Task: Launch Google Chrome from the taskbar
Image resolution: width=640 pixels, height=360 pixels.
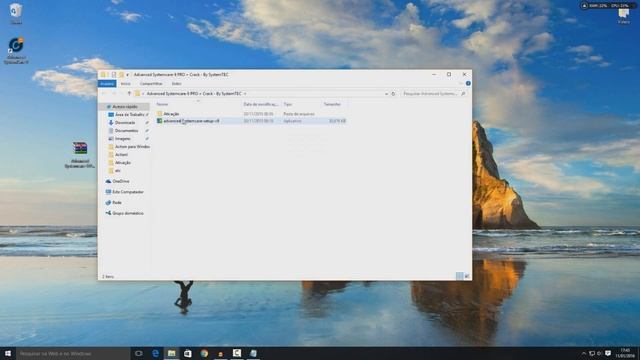Action: point(204,353)
